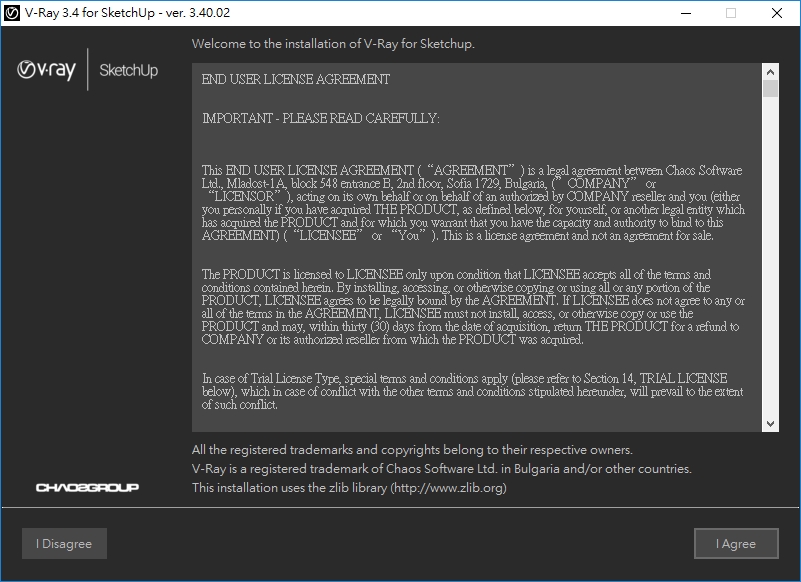Viewport: 801px width, 582px height.
Task: Click 'Welcome to the installation of V-Ray' text
Action: click(x=334, y=43)
